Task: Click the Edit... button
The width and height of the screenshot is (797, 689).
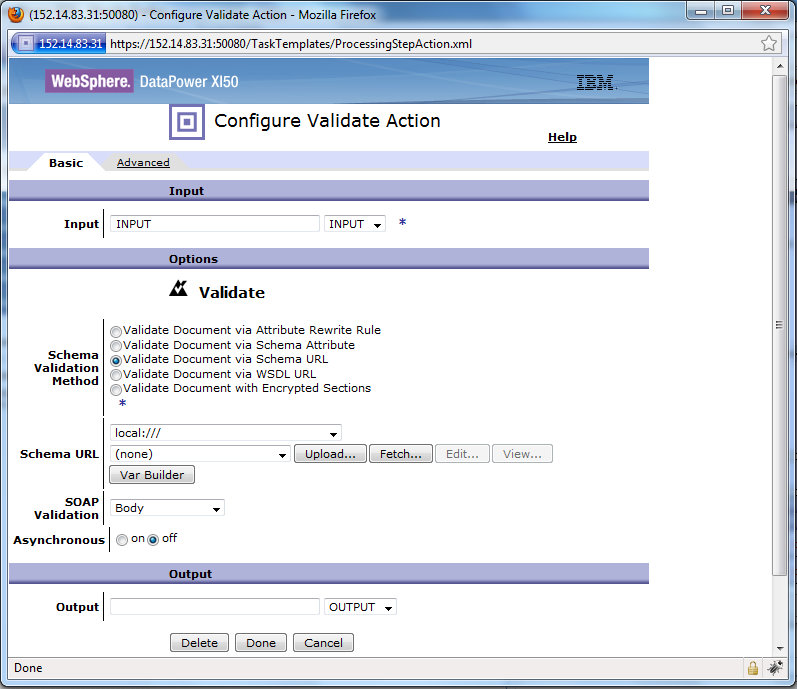Action: point(462,454)
